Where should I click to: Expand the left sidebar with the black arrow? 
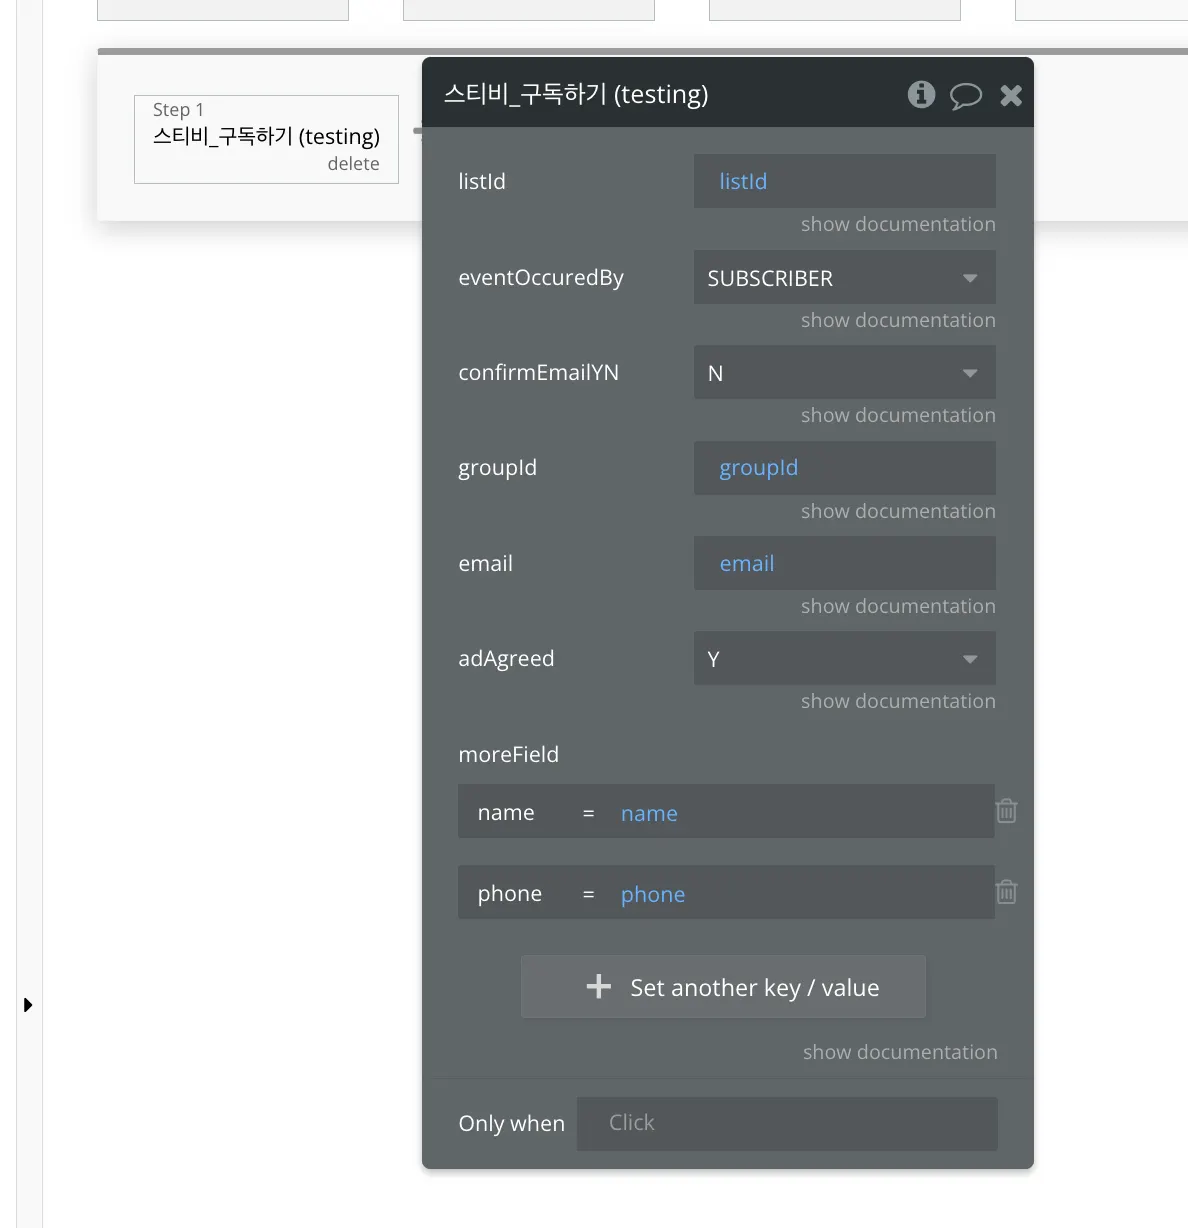tap(28, 1005)
